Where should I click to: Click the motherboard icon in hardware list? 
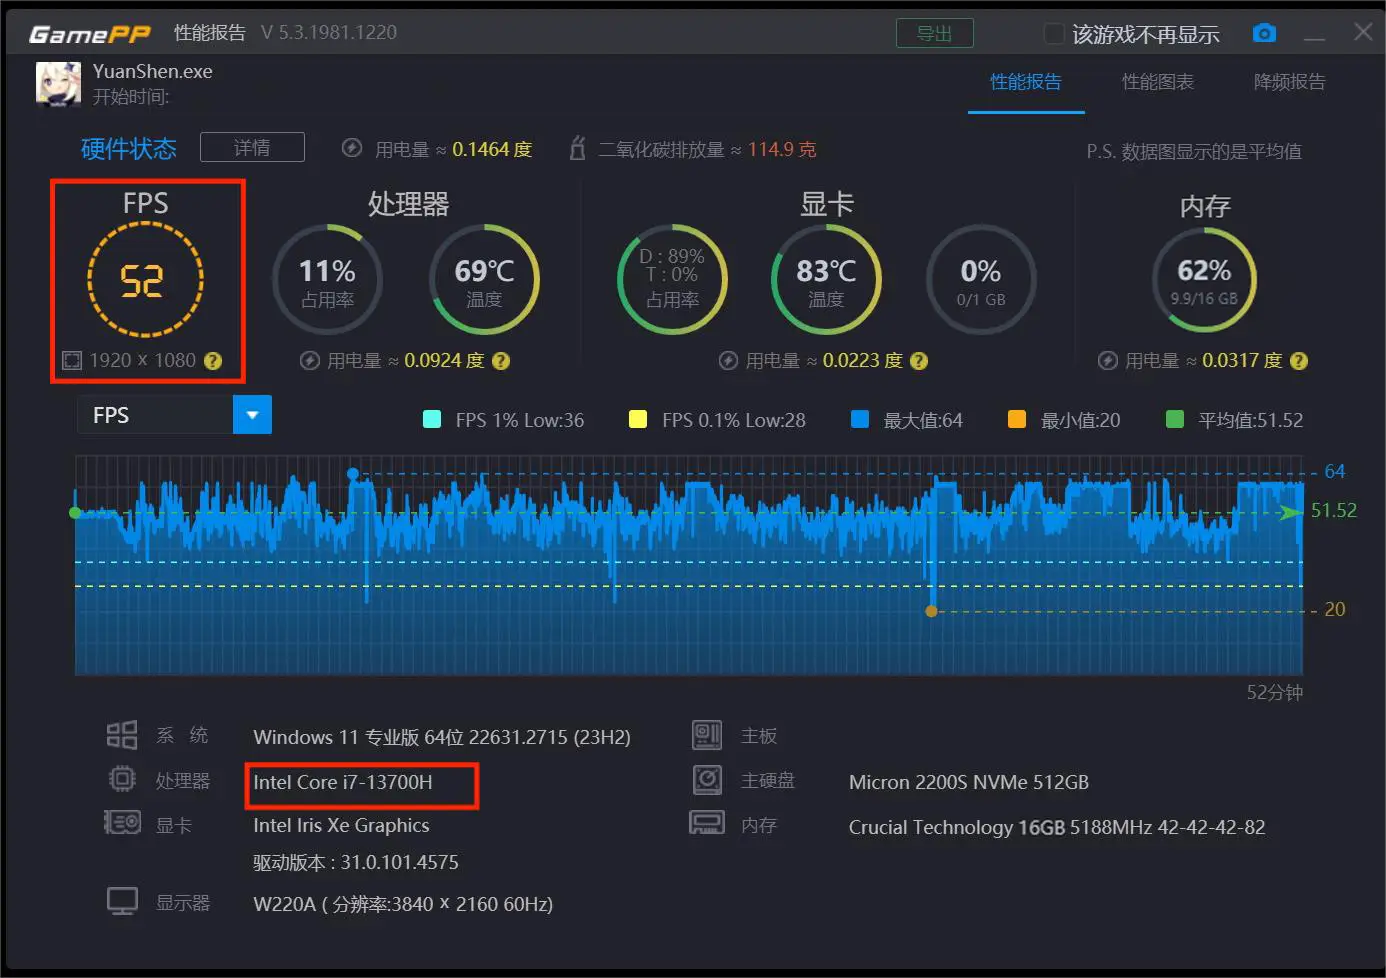(x=707, y=736)
